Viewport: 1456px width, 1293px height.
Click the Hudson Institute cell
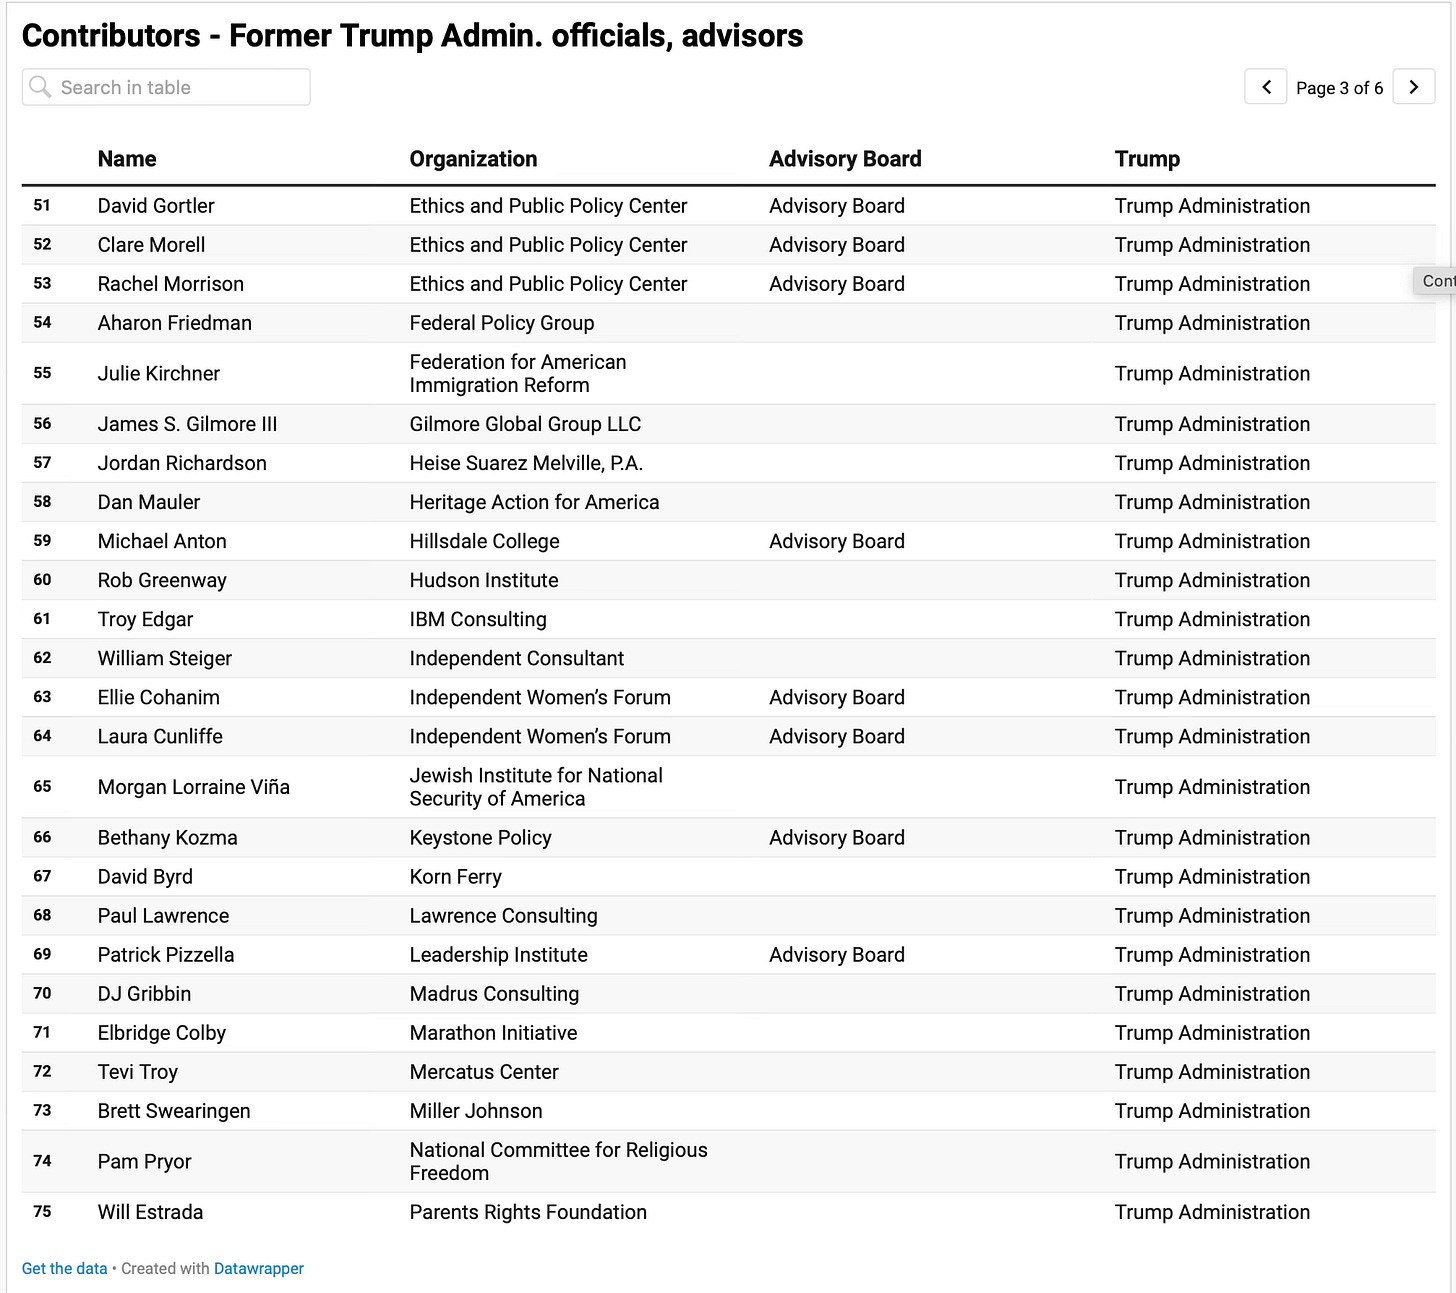pos(484,580)
